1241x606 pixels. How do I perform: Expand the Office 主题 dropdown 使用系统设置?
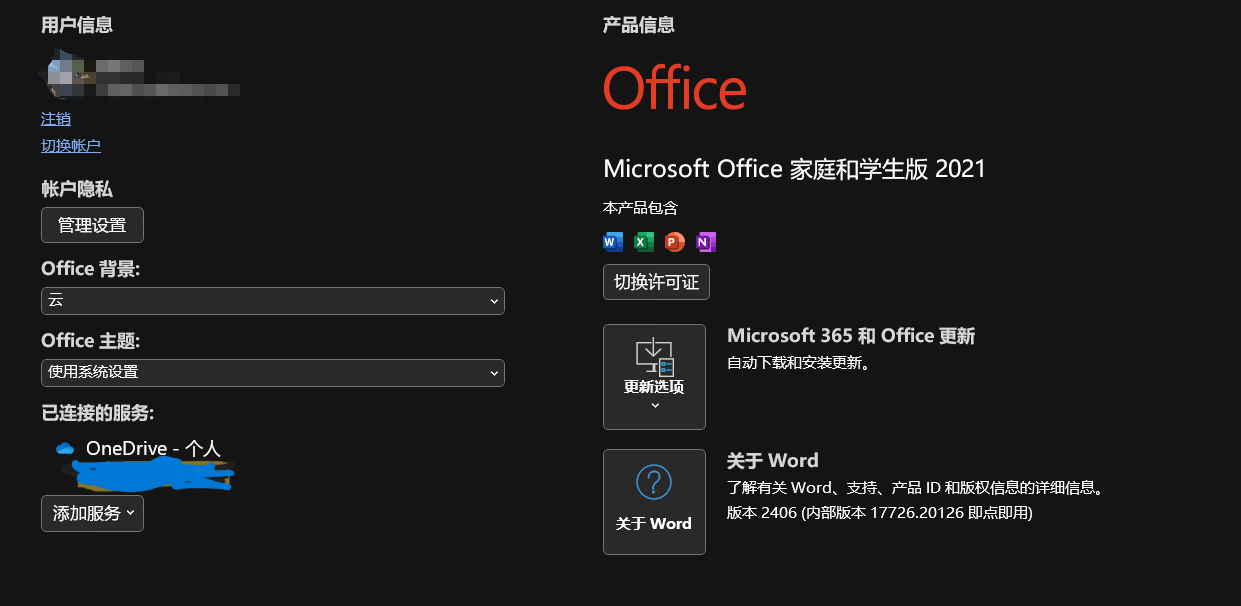[x=273, y=373]
